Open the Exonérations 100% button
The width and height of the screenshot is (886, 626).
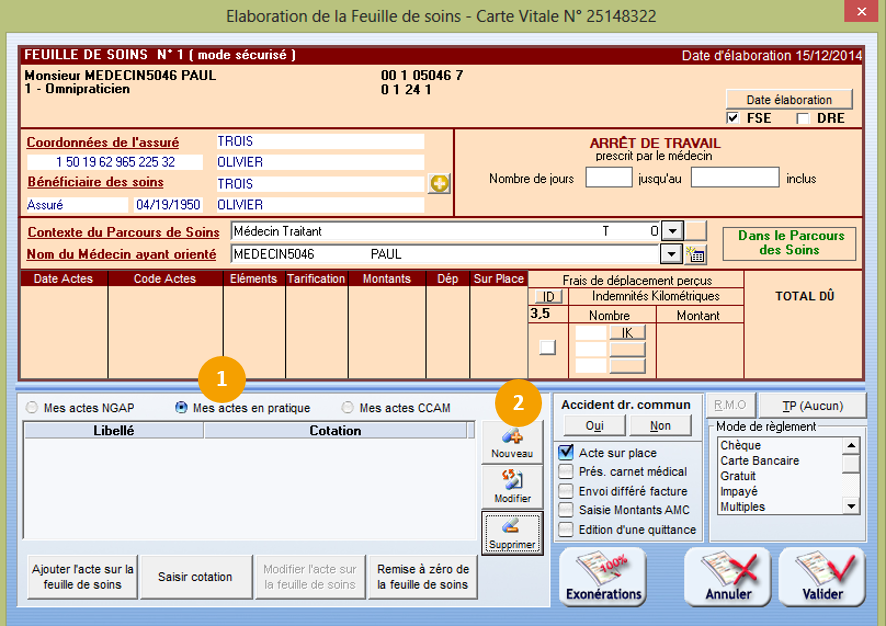603,578
